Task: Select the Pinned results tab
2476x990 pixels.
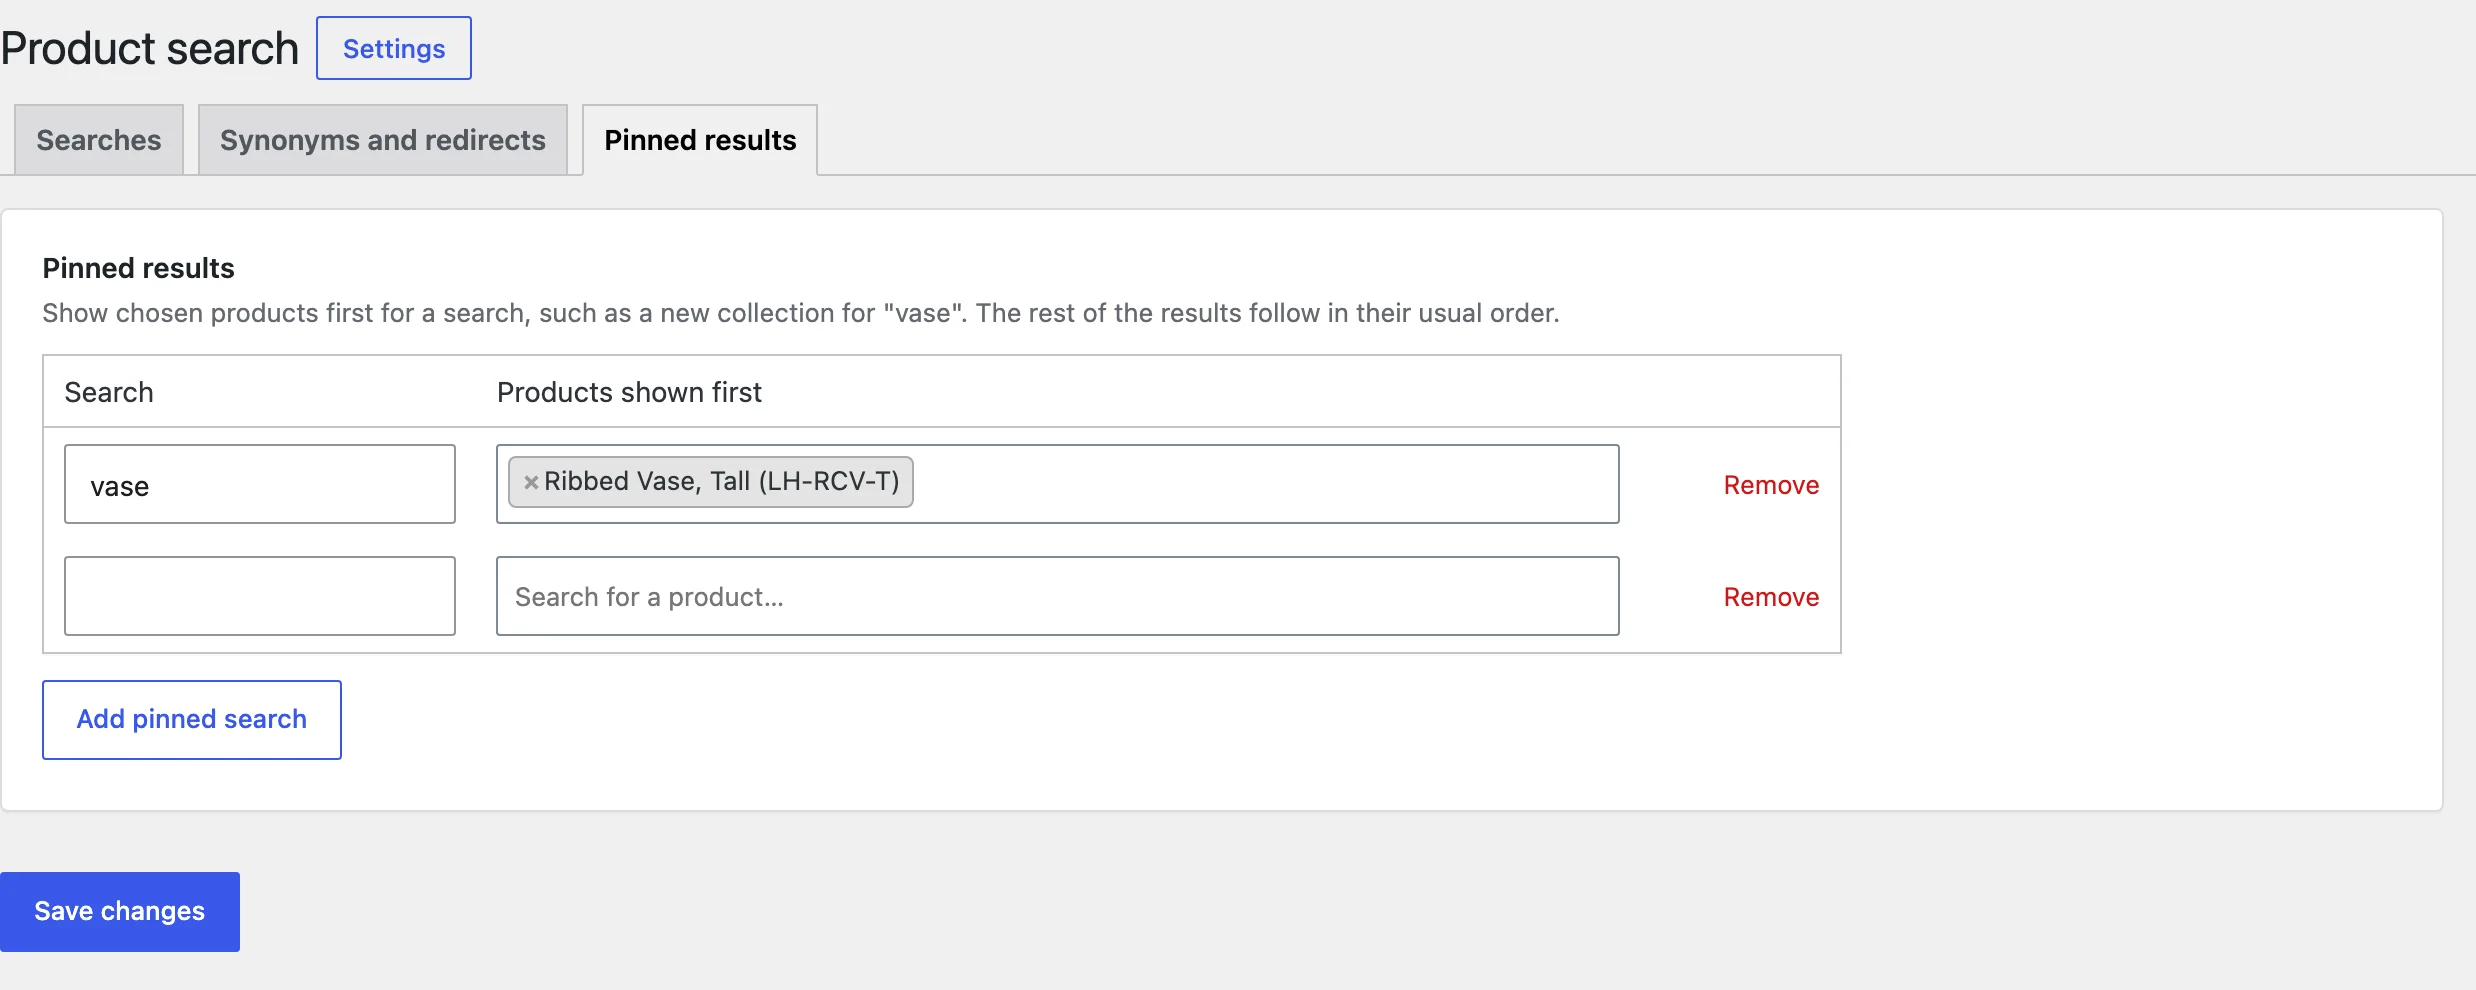Action: (x=700, y=140)
